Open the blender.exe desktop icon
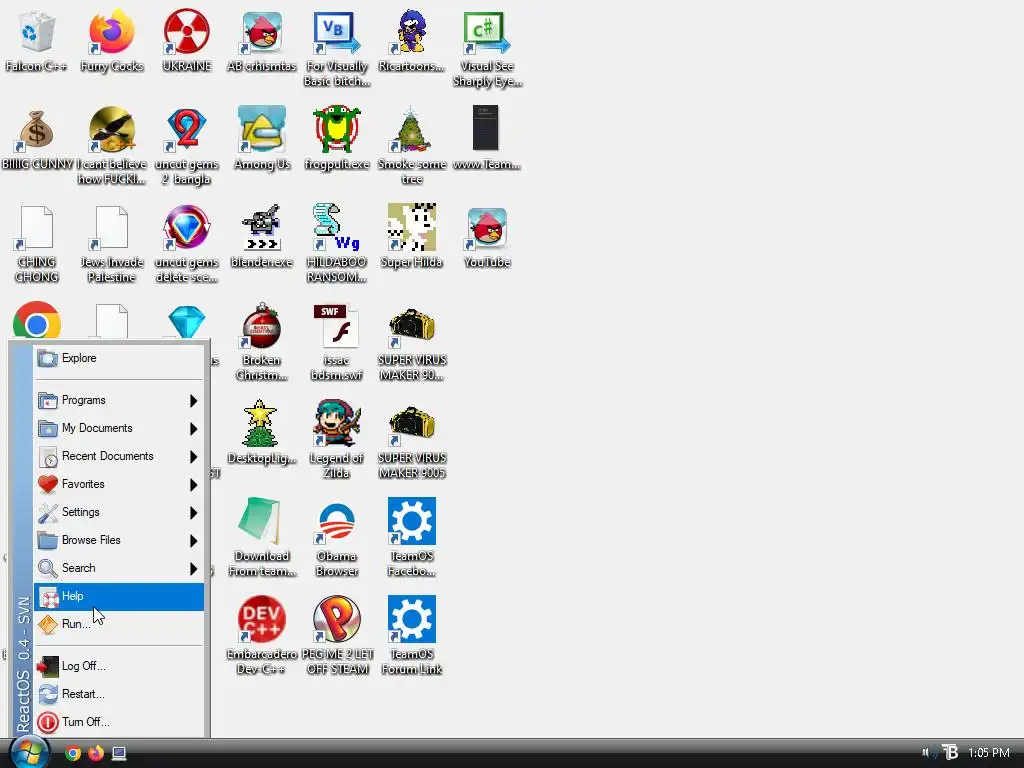This screenshot has height=768, width=1024. point(262,227)
